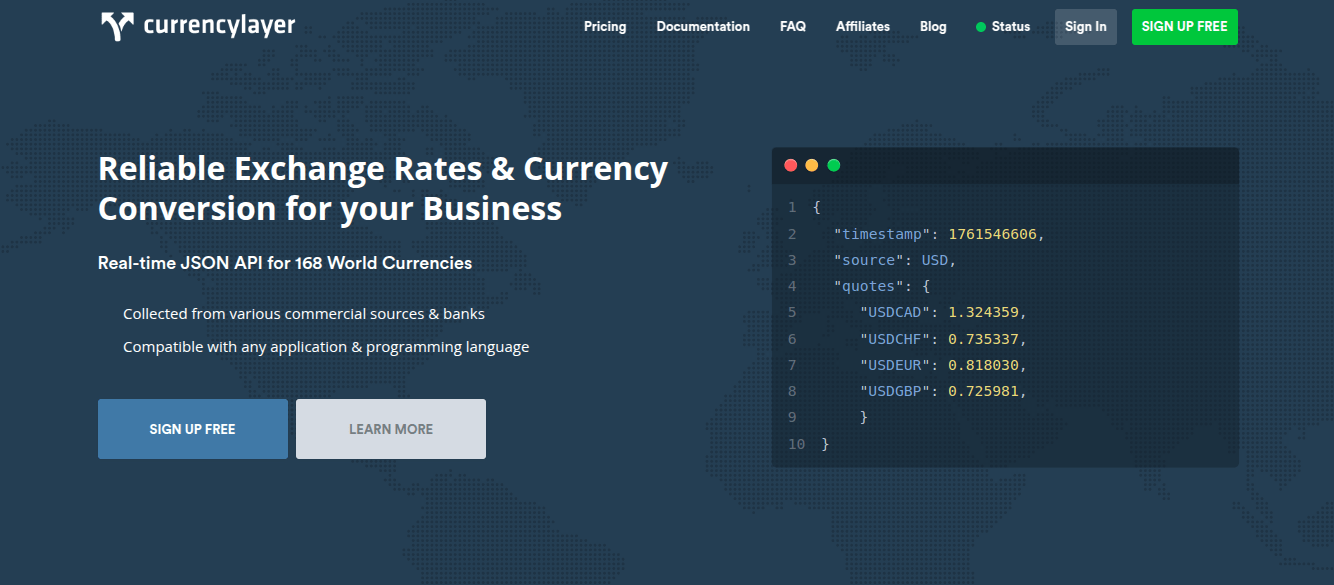Open the Documentation page

pos(703,27)
